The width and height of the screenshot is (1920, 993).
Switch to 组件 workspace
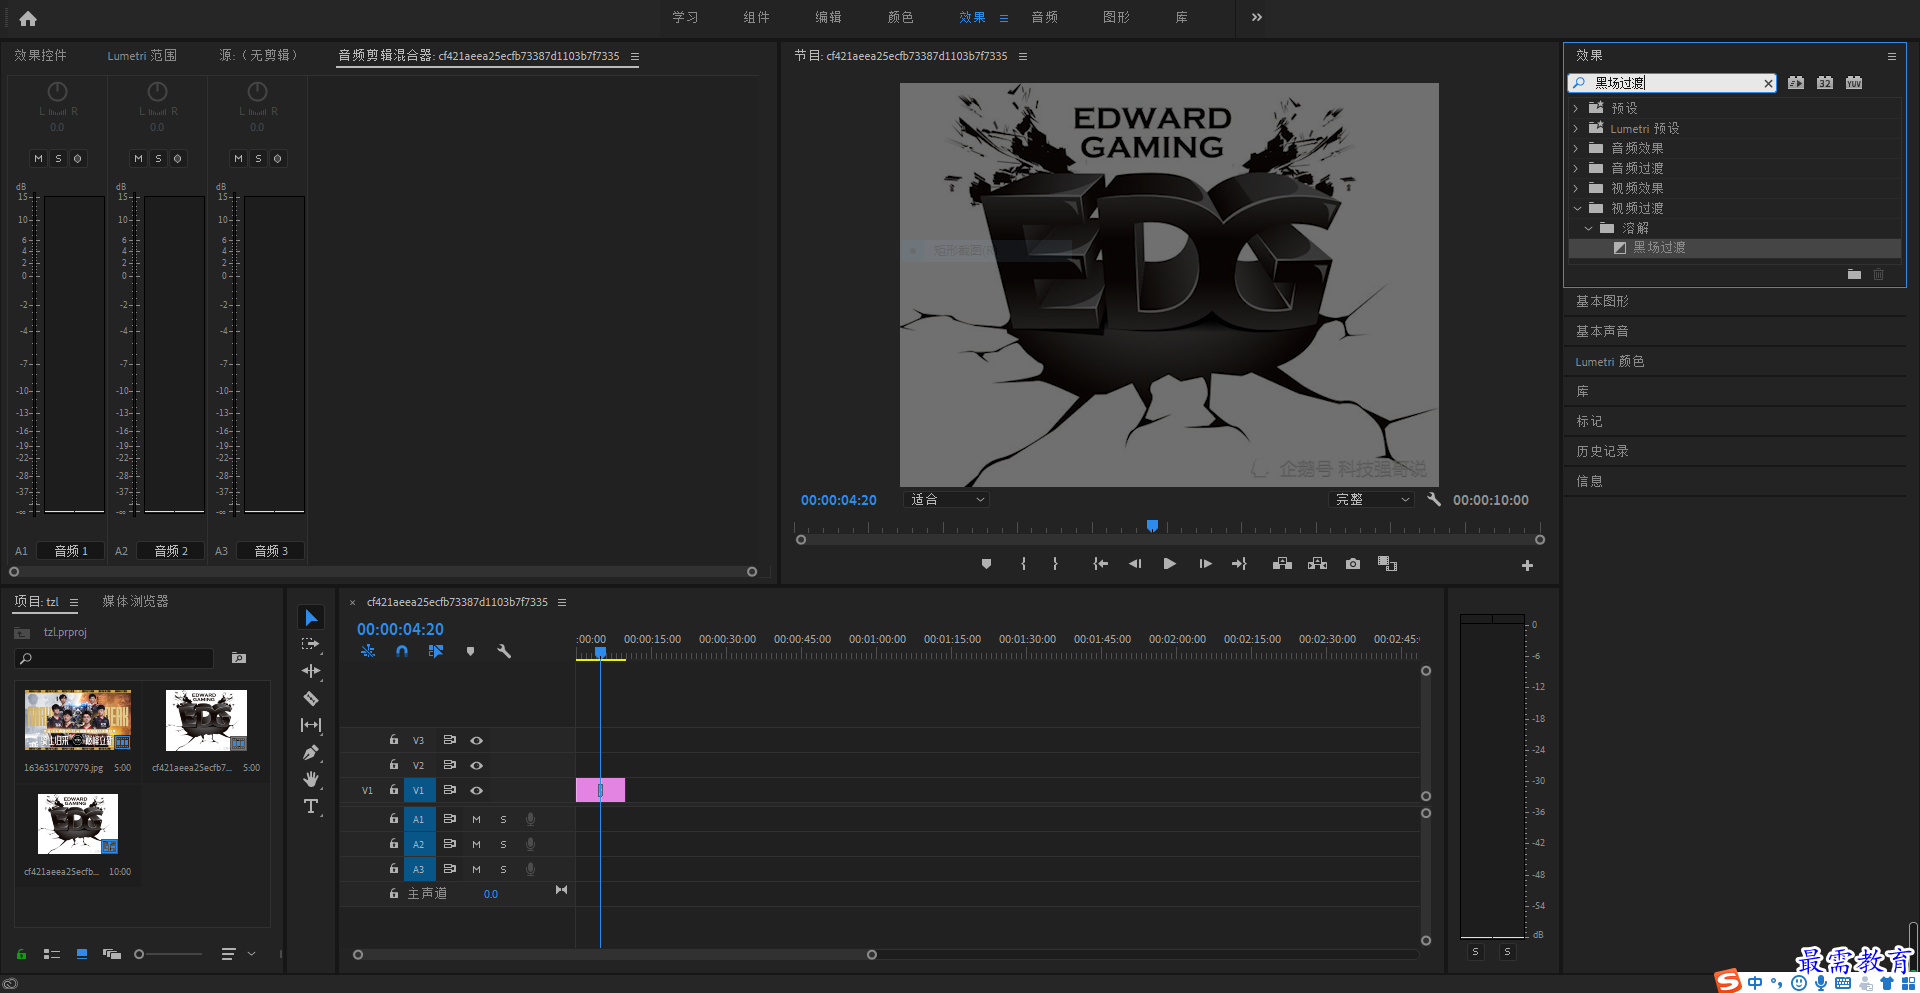(757, 17)
